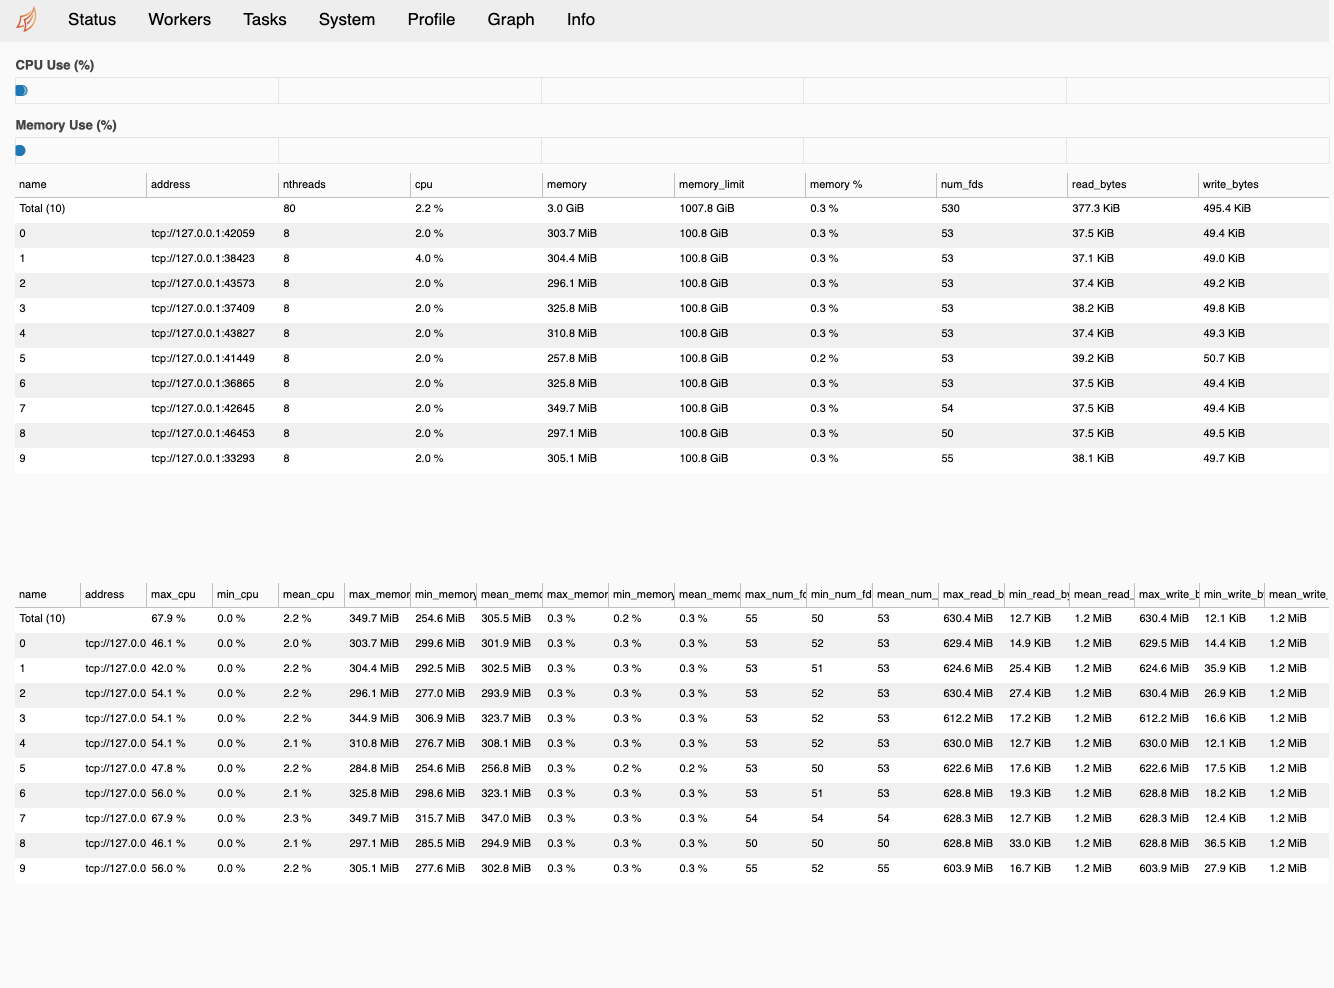Click Total (10) in the upper table

click(42, 208)
